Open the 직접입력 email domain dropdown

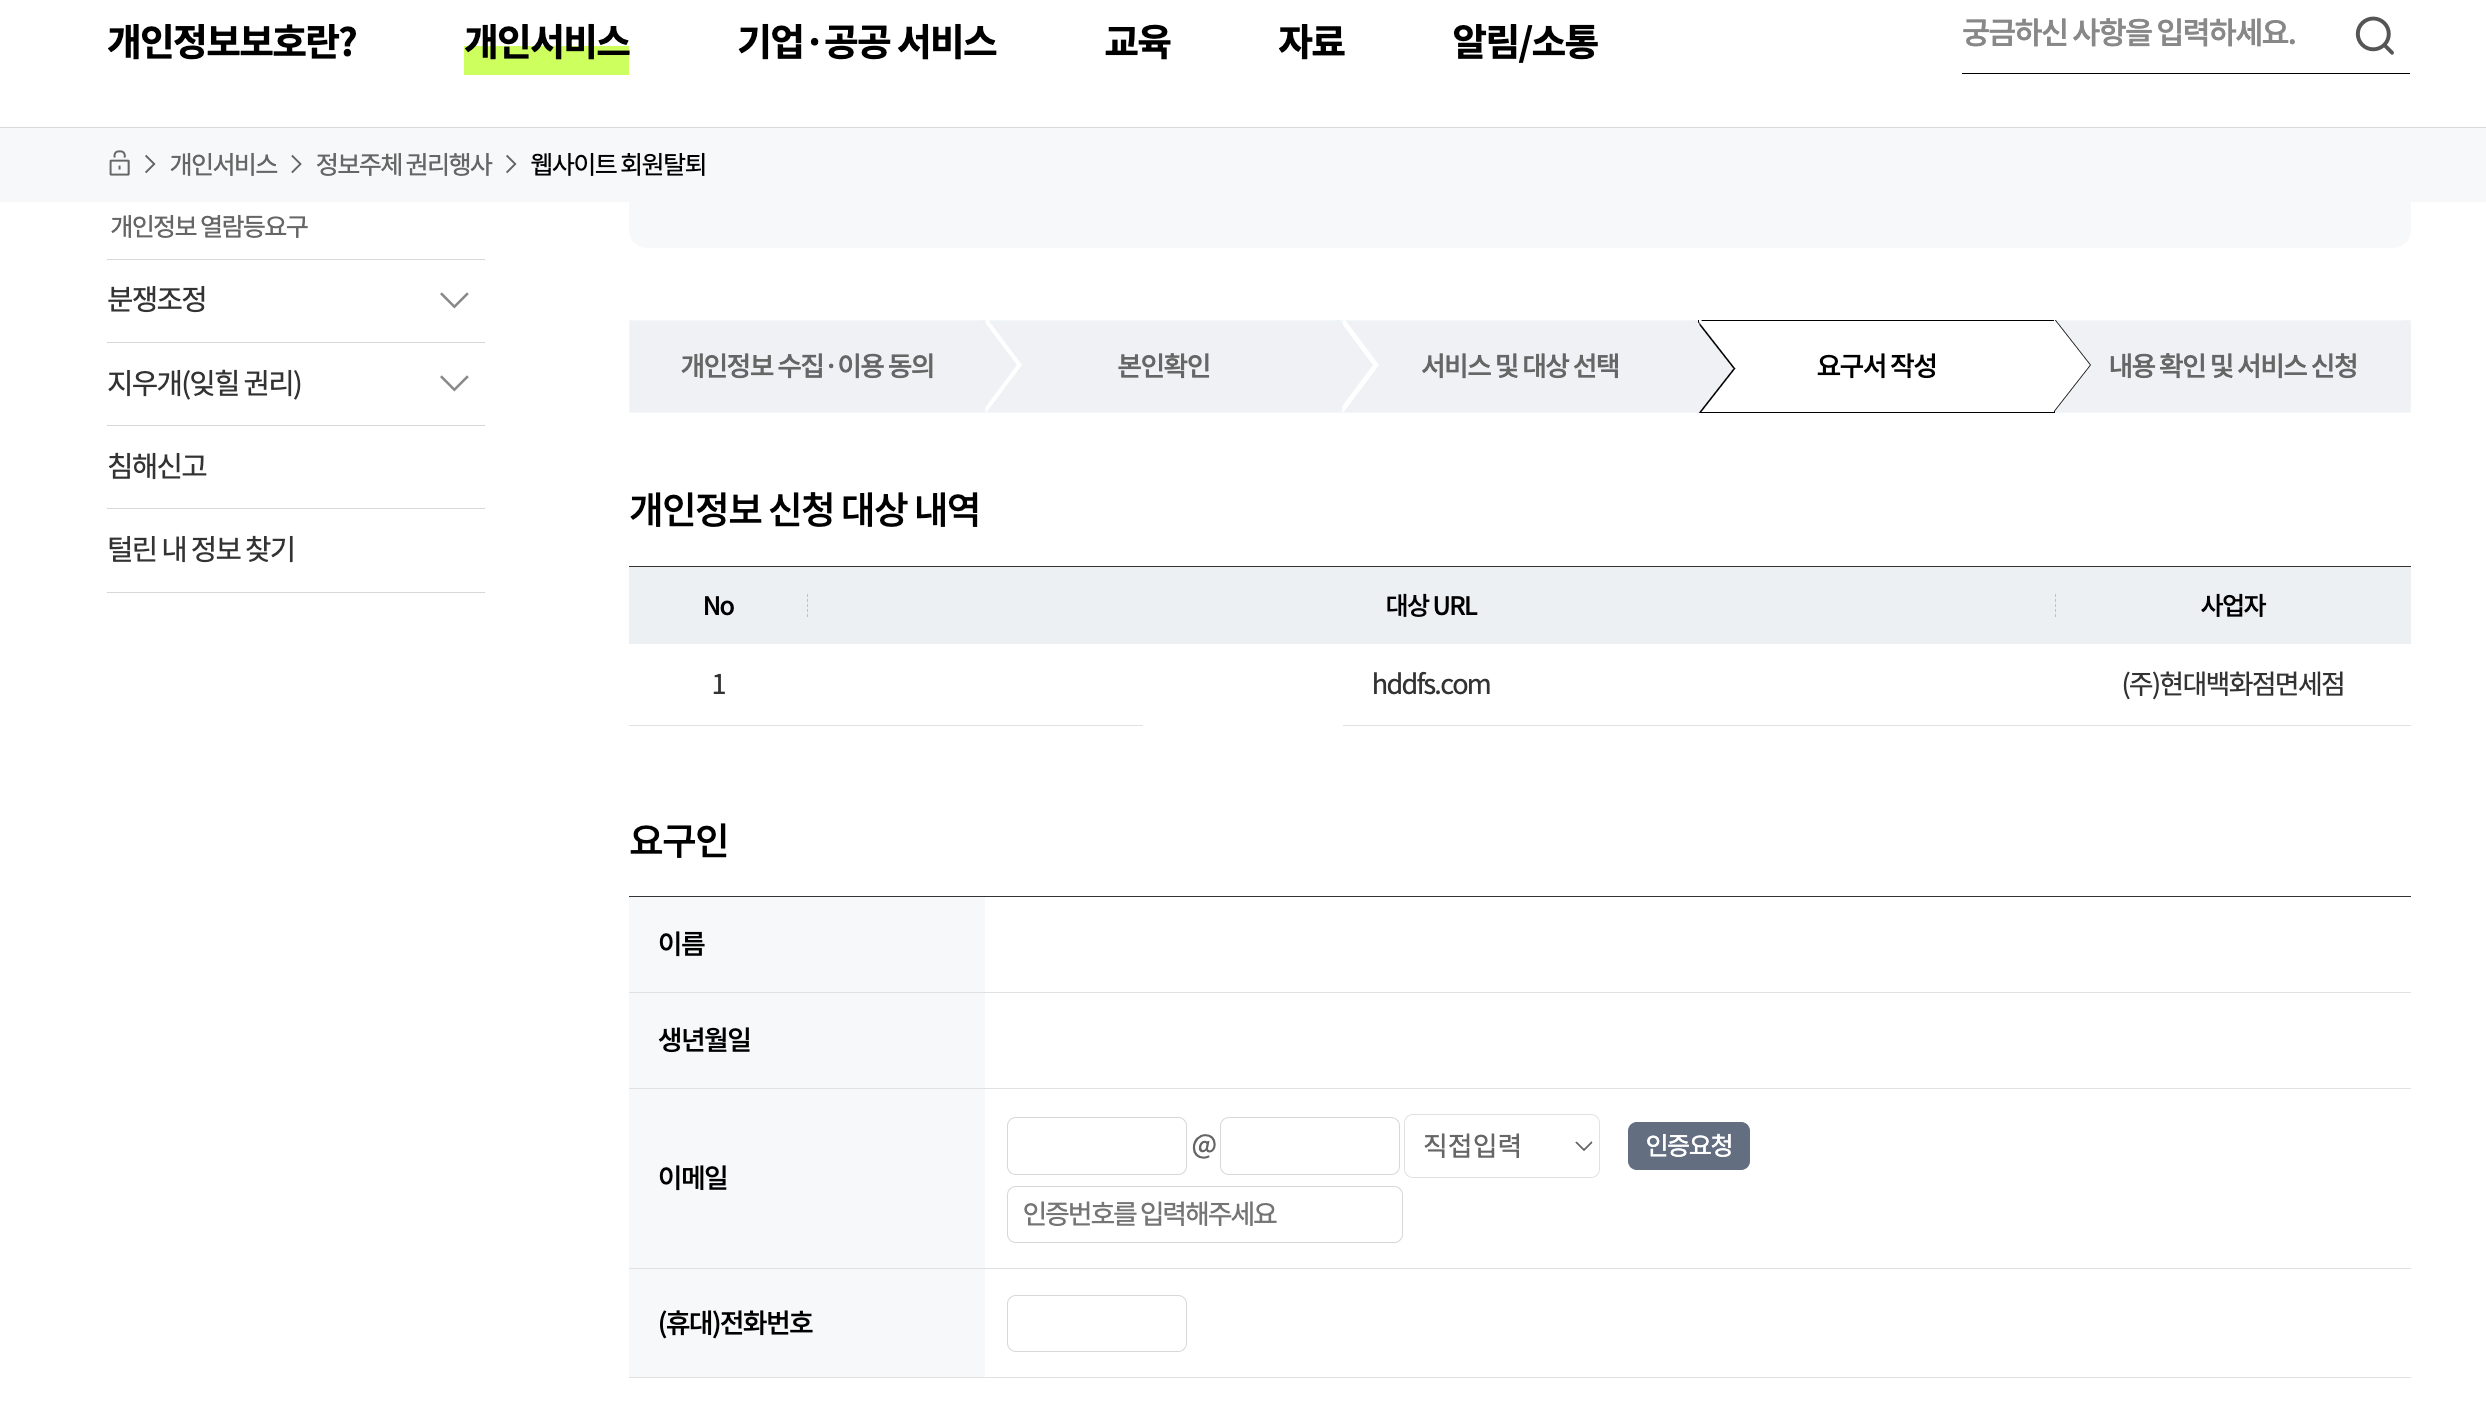[x=1501, y=1145]
